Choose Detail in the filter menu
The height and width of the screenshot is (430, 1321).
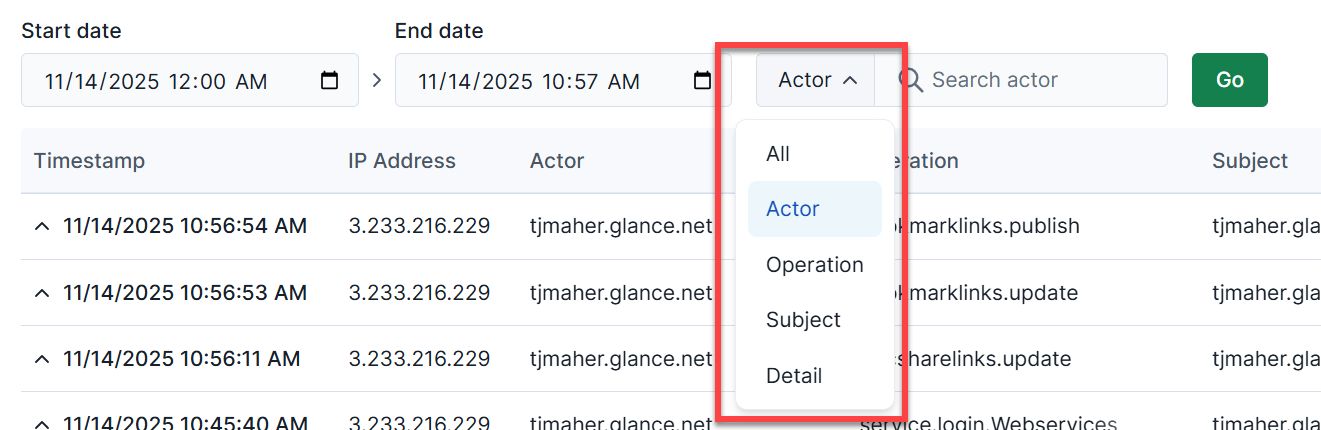point(815,376)
